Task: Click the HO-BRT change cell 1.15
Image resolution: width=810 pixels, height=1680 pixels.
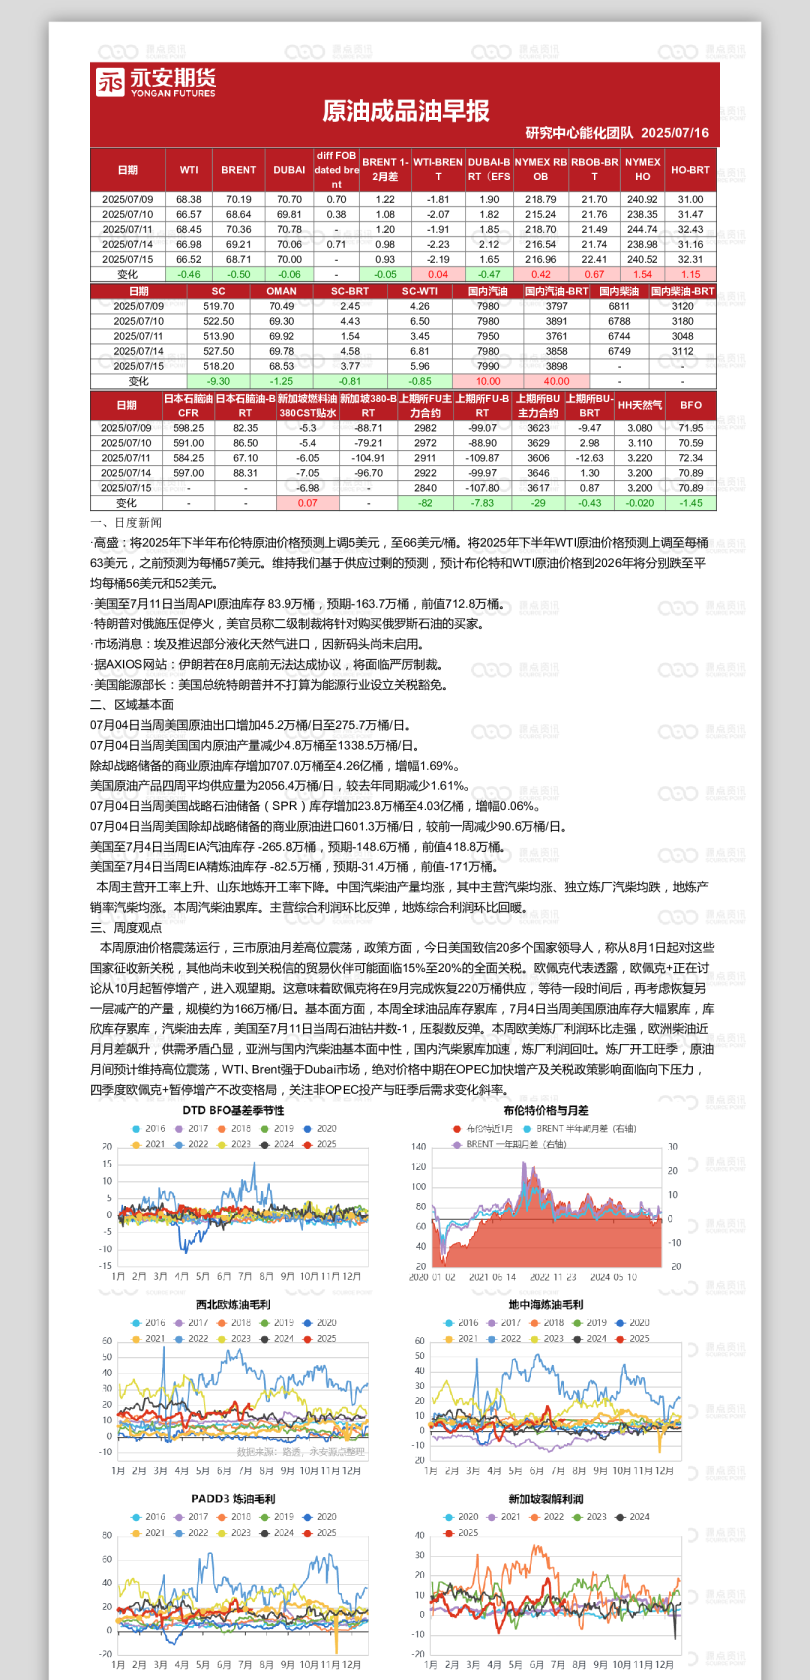Action: point(690,274)
